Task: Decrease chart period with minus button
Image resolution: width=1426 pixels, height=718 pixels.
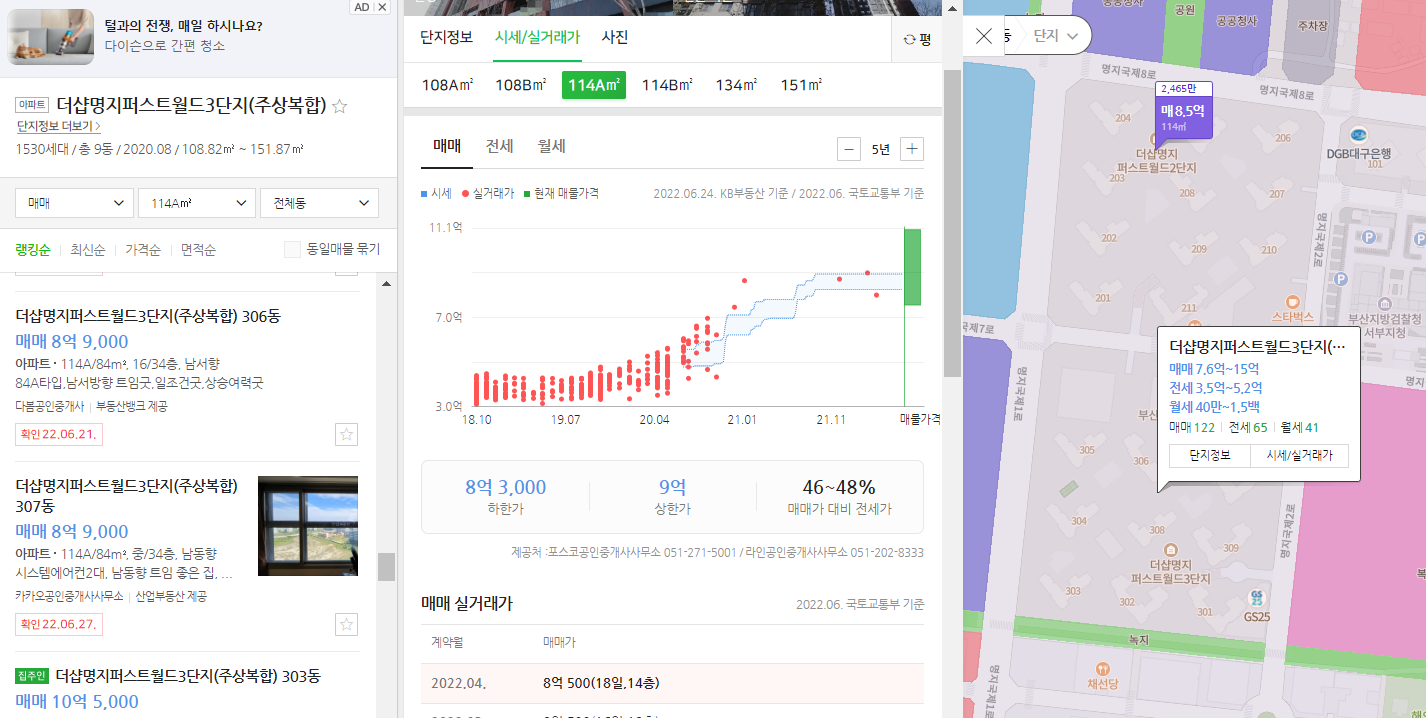Action: (x=849, y=149)
